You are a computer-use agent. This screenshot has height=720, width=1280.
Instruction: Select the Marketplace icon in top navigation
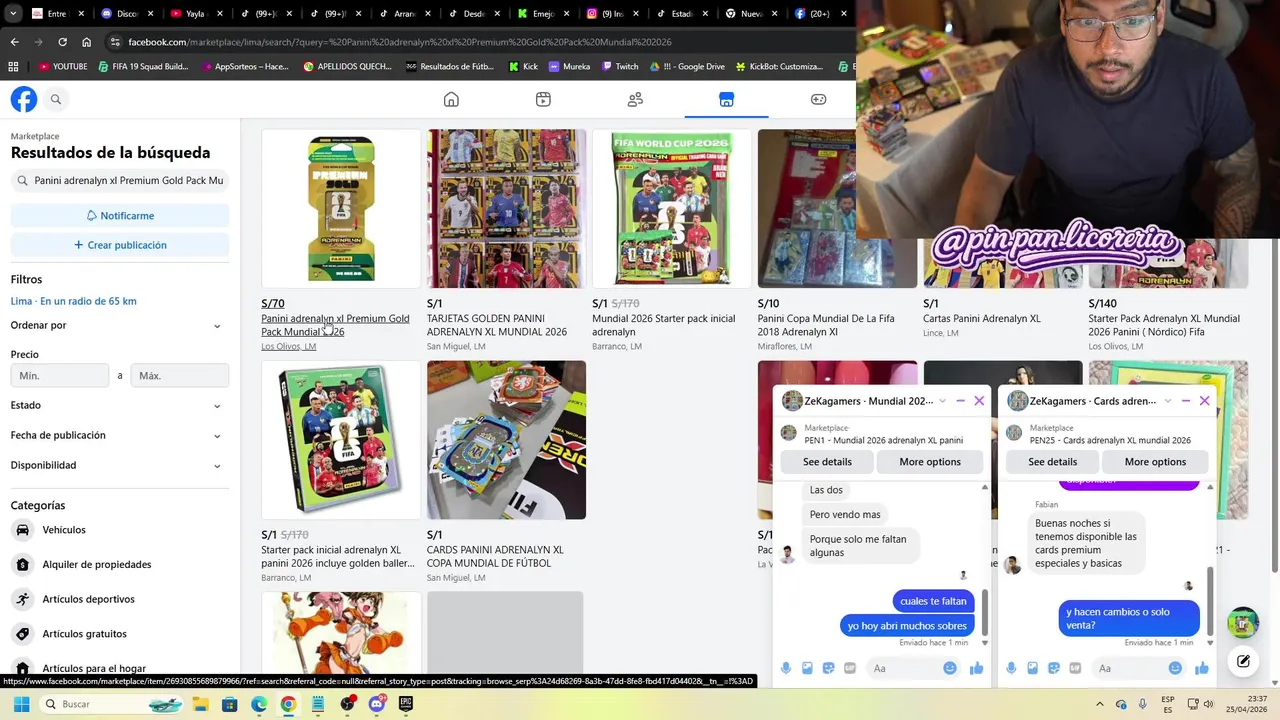(x=726, y=99)
